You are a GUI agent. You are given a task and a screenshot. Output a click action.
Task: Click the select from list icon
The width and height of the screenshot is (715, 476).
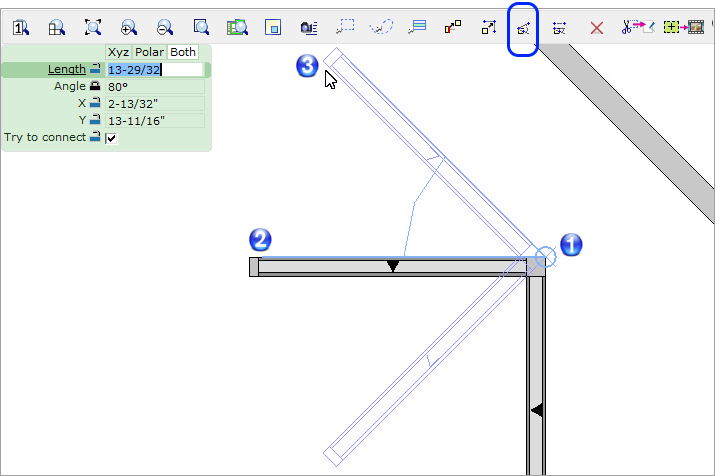[417, 26]
